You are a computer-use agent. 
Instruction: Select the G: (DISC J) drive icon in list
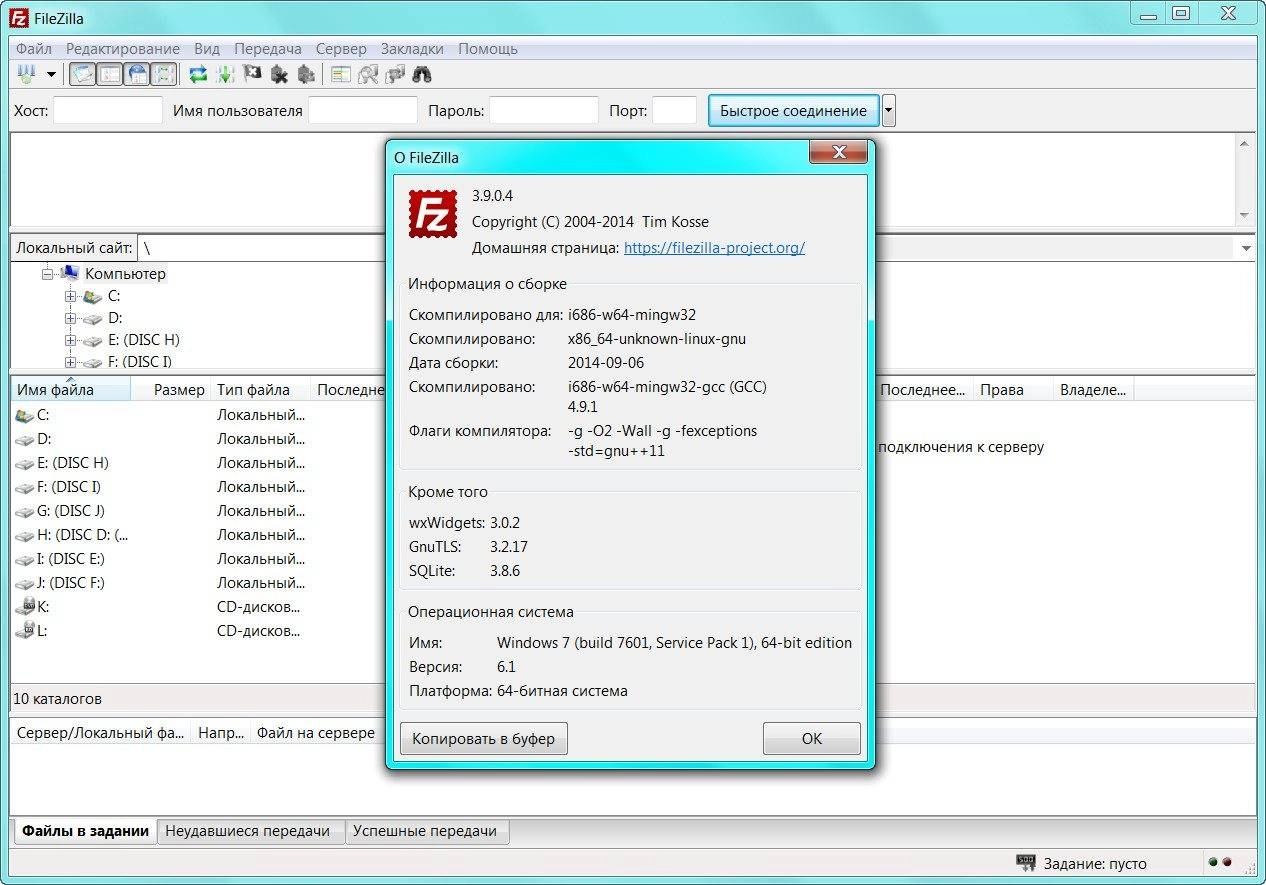pos(25,511)
